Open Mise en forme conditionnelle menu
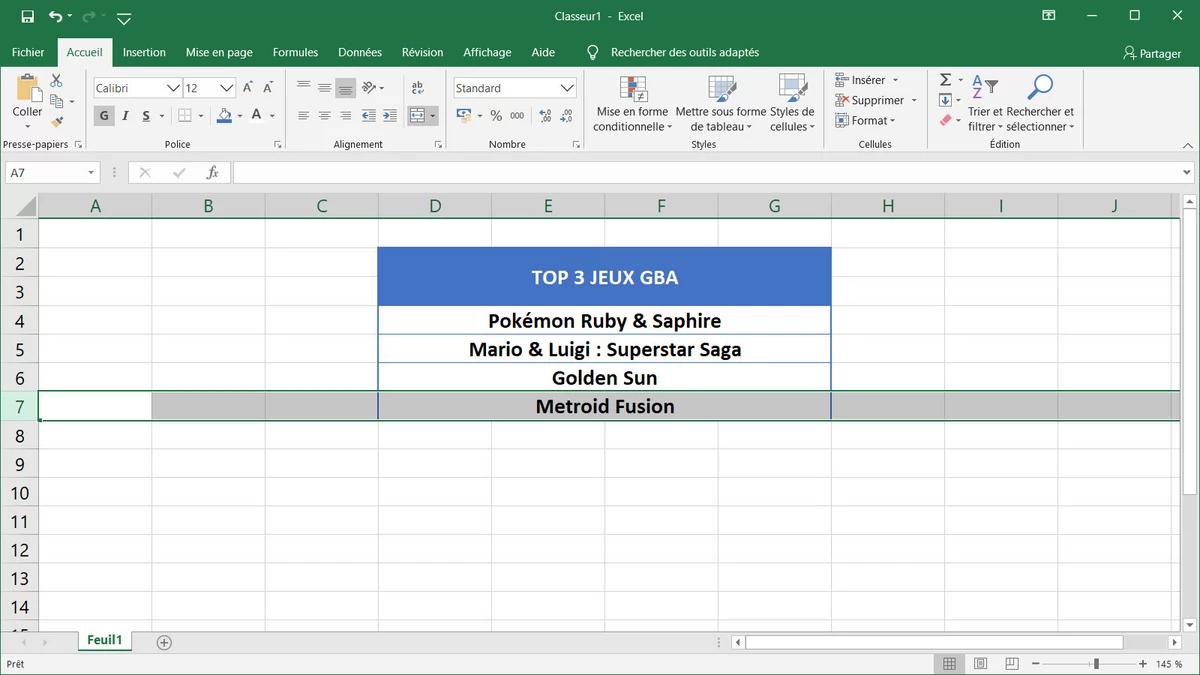1200x675 pixels. [632, 103]
